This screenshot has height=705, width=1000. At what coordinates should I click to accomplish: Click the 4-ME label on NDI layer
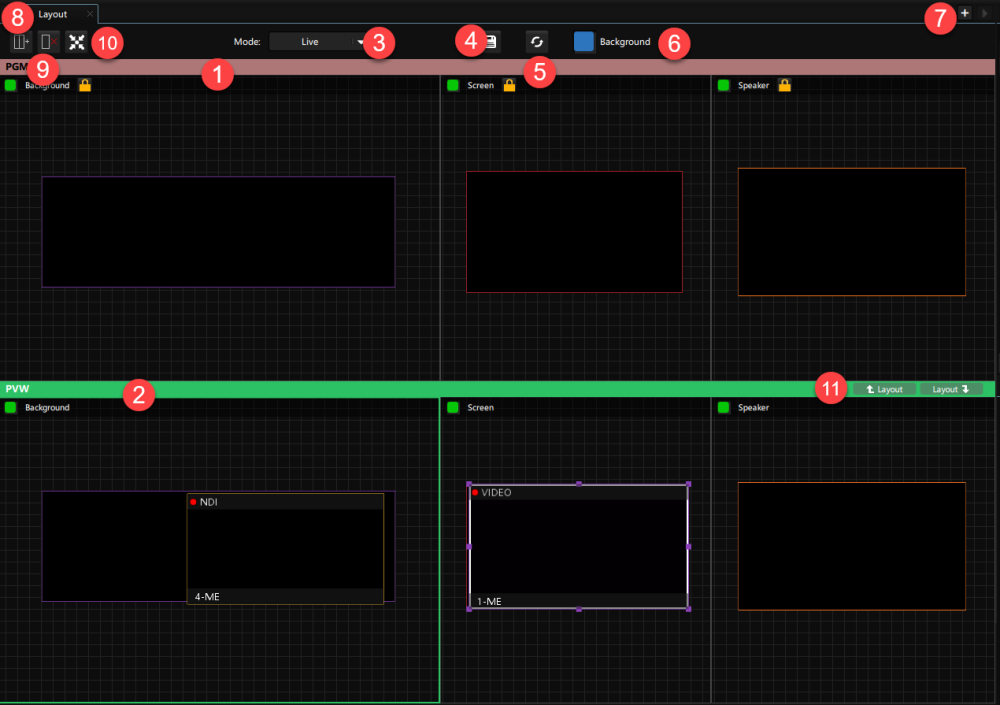[207, 597]
